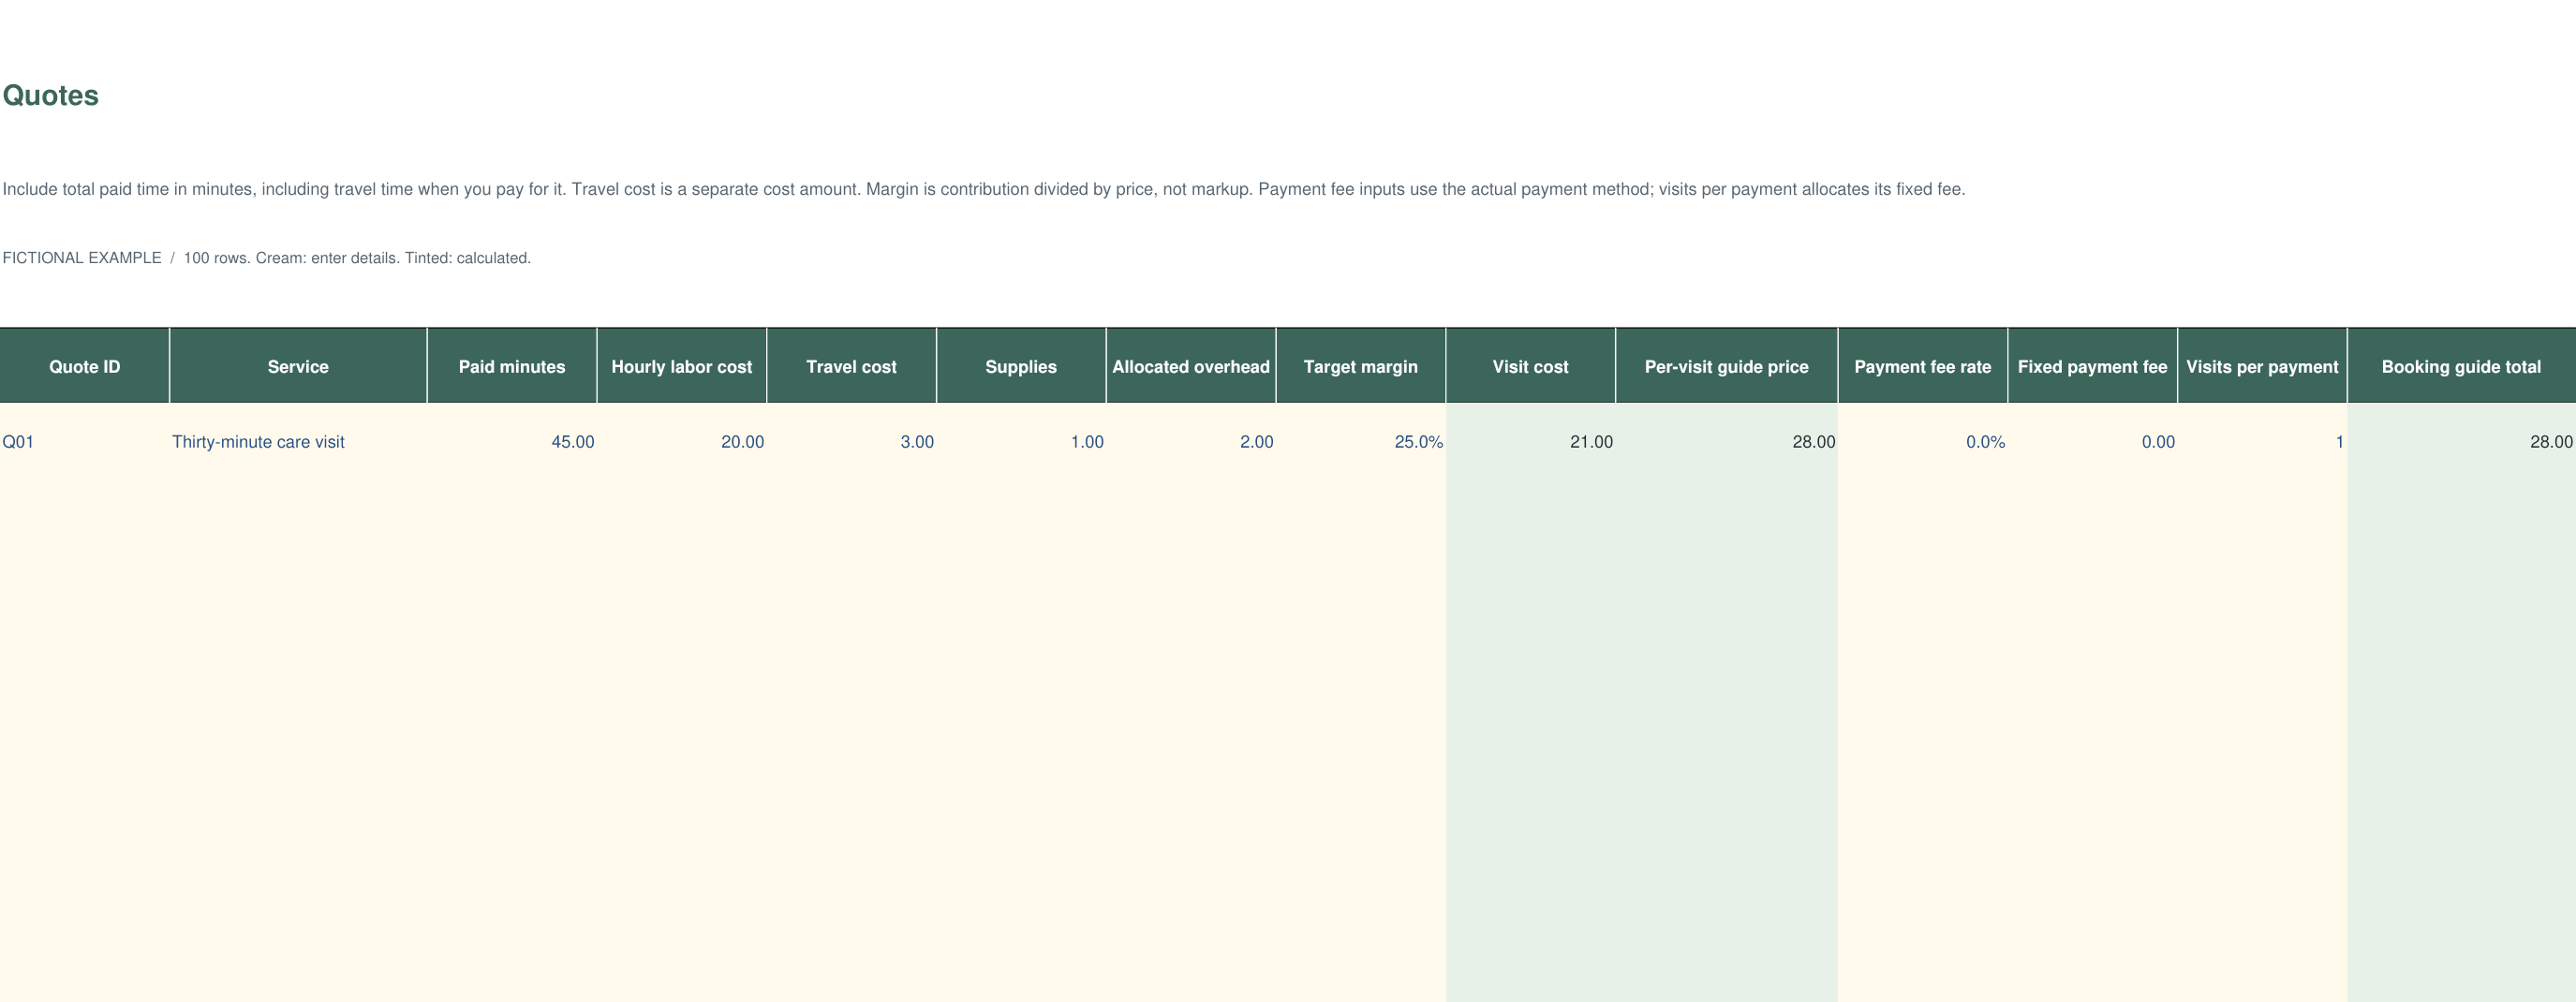Select the 3.00 travel cost cell

coord(852,441)
